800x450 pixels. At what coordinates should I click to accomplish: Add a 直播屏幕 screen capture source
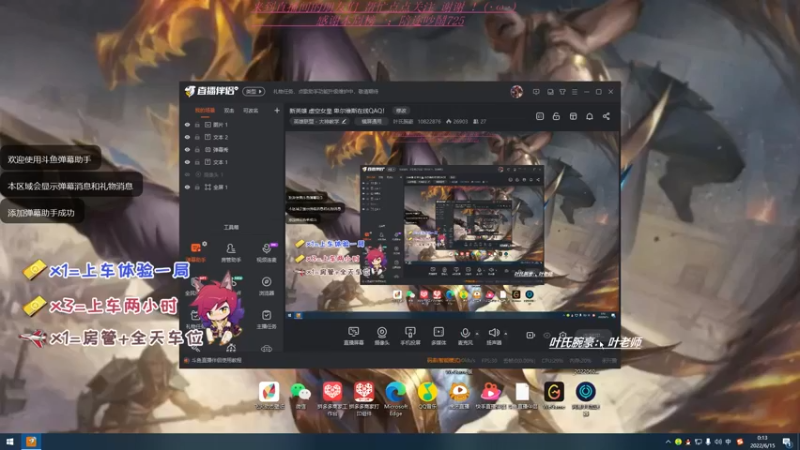click(x=353, y=336)
